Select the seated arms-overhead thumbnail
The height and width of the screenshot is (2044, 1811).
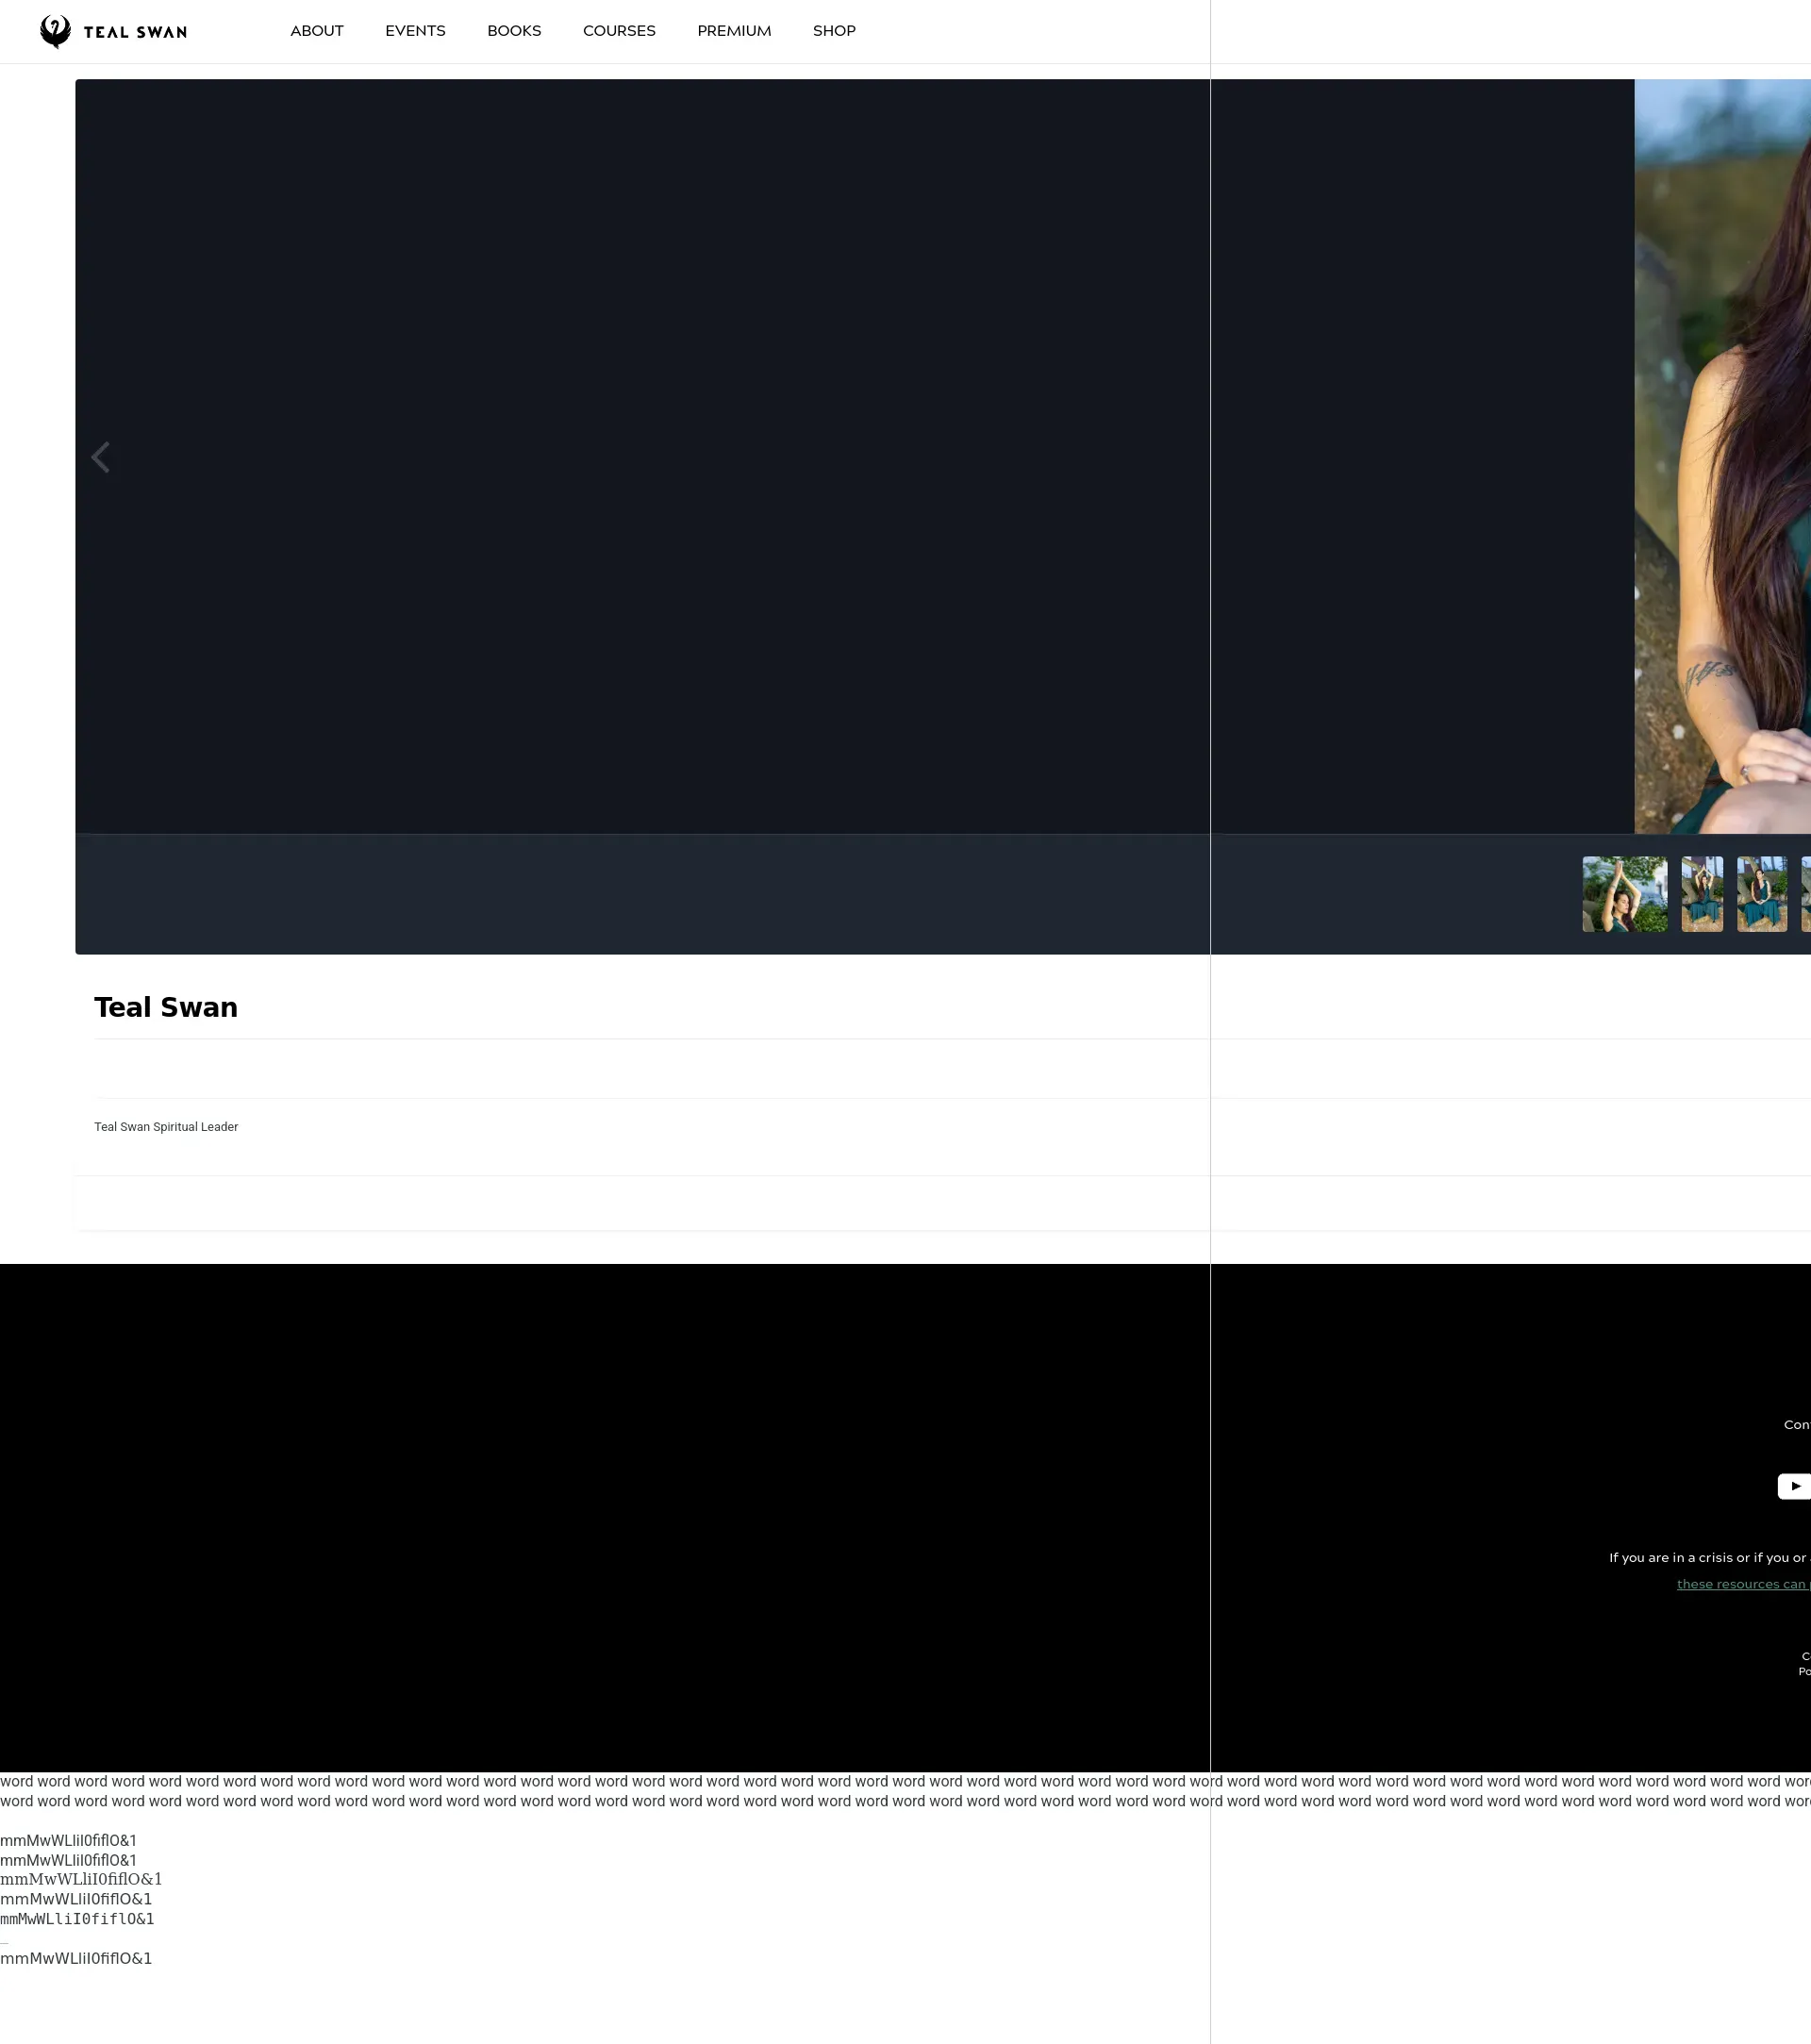pyautogui.click(x=1701, y=894)
